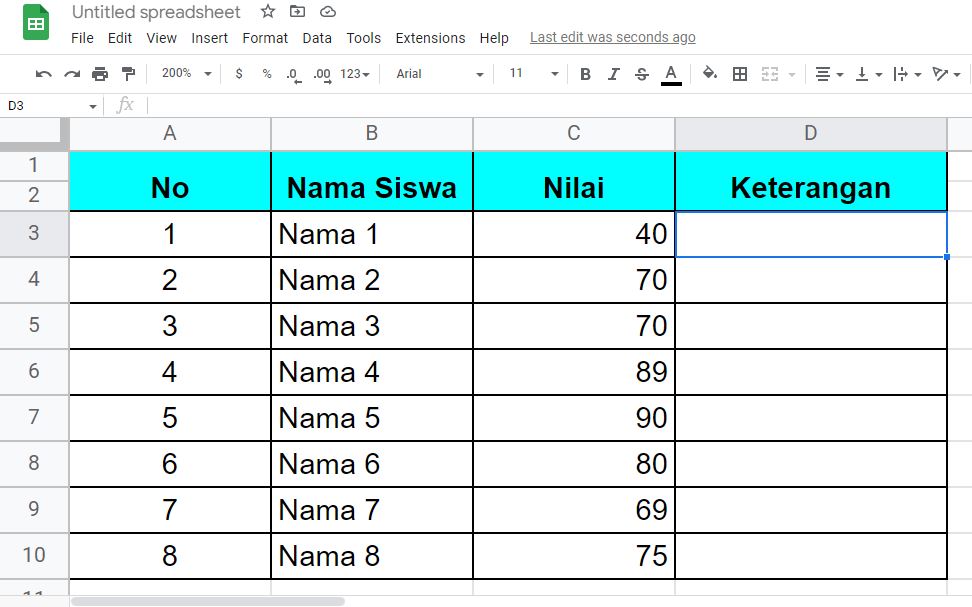This screenshot has height=607, width=972.
Task: Select row 10 header
Action: (34, 556)
